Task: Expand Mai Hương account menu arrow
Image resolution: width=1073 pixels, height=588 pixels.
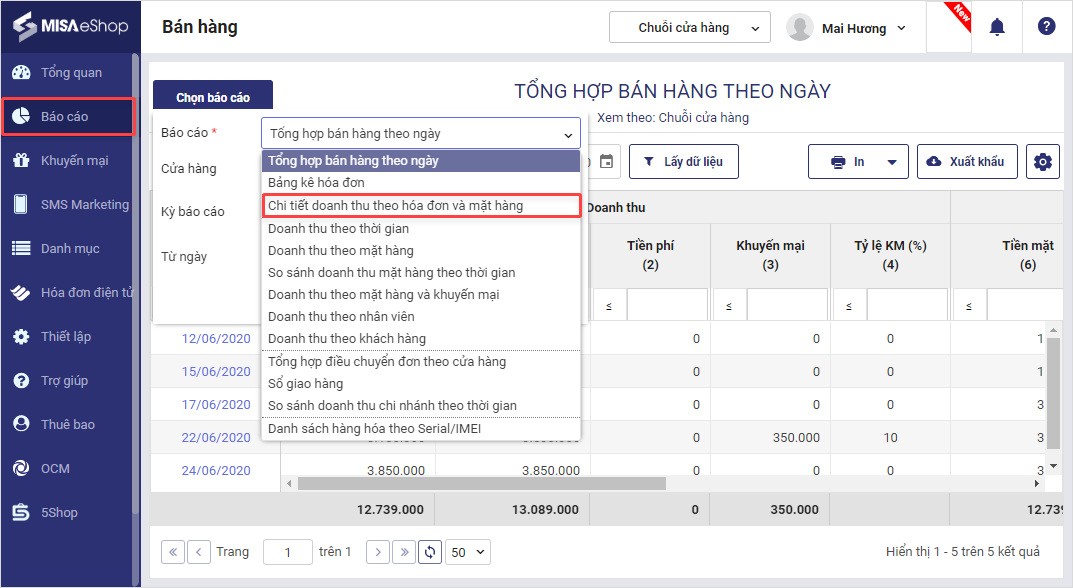Action: tap(901, 28)
